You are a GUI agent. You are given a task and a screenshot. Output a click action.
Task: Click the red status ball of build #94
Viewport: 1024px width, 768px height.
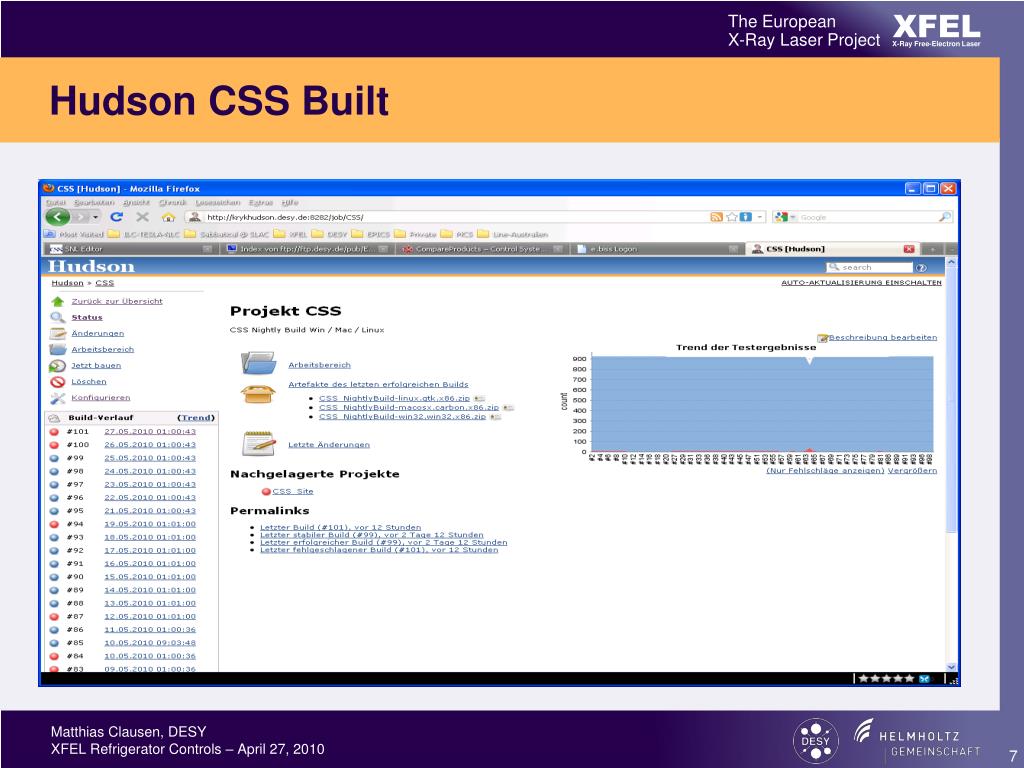54,524
